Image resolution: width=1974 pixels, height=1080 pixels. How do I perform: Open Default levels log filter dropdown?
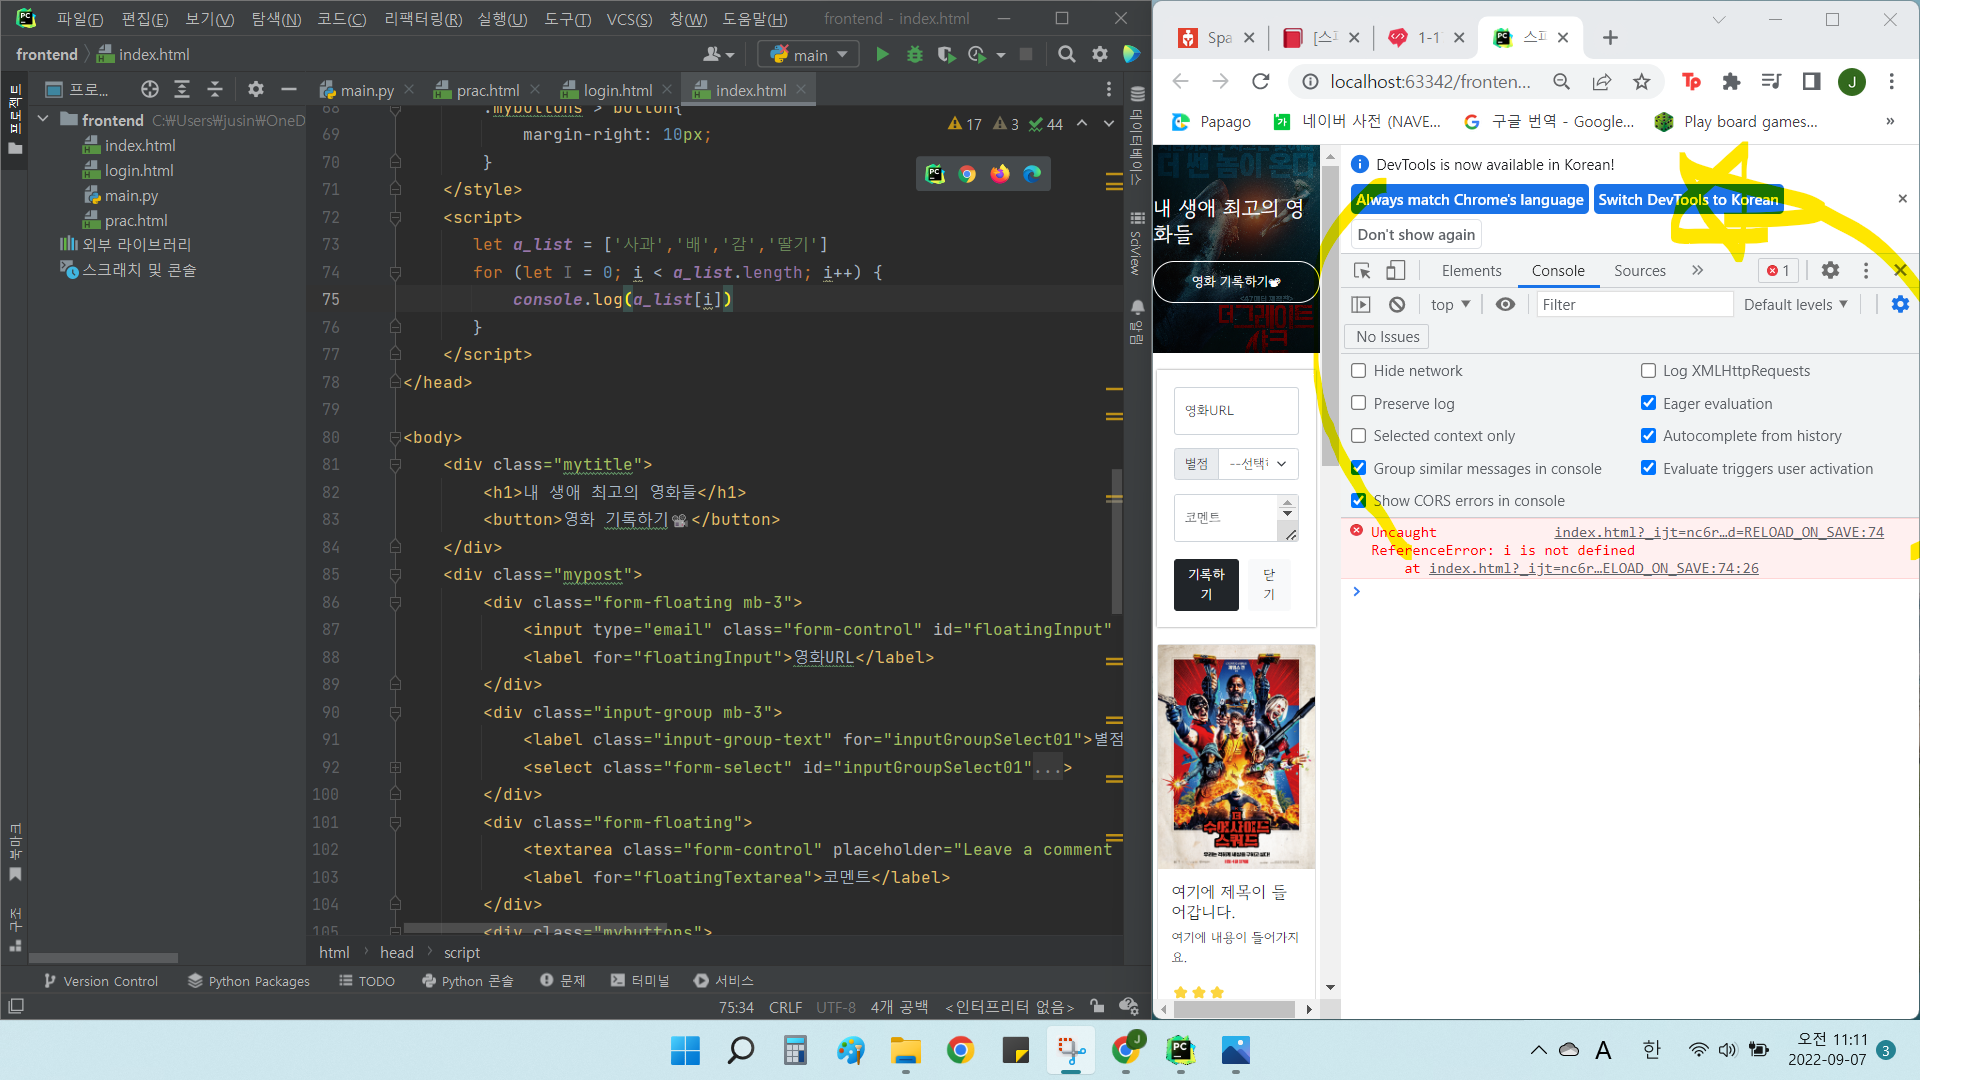pos(1796,305)
